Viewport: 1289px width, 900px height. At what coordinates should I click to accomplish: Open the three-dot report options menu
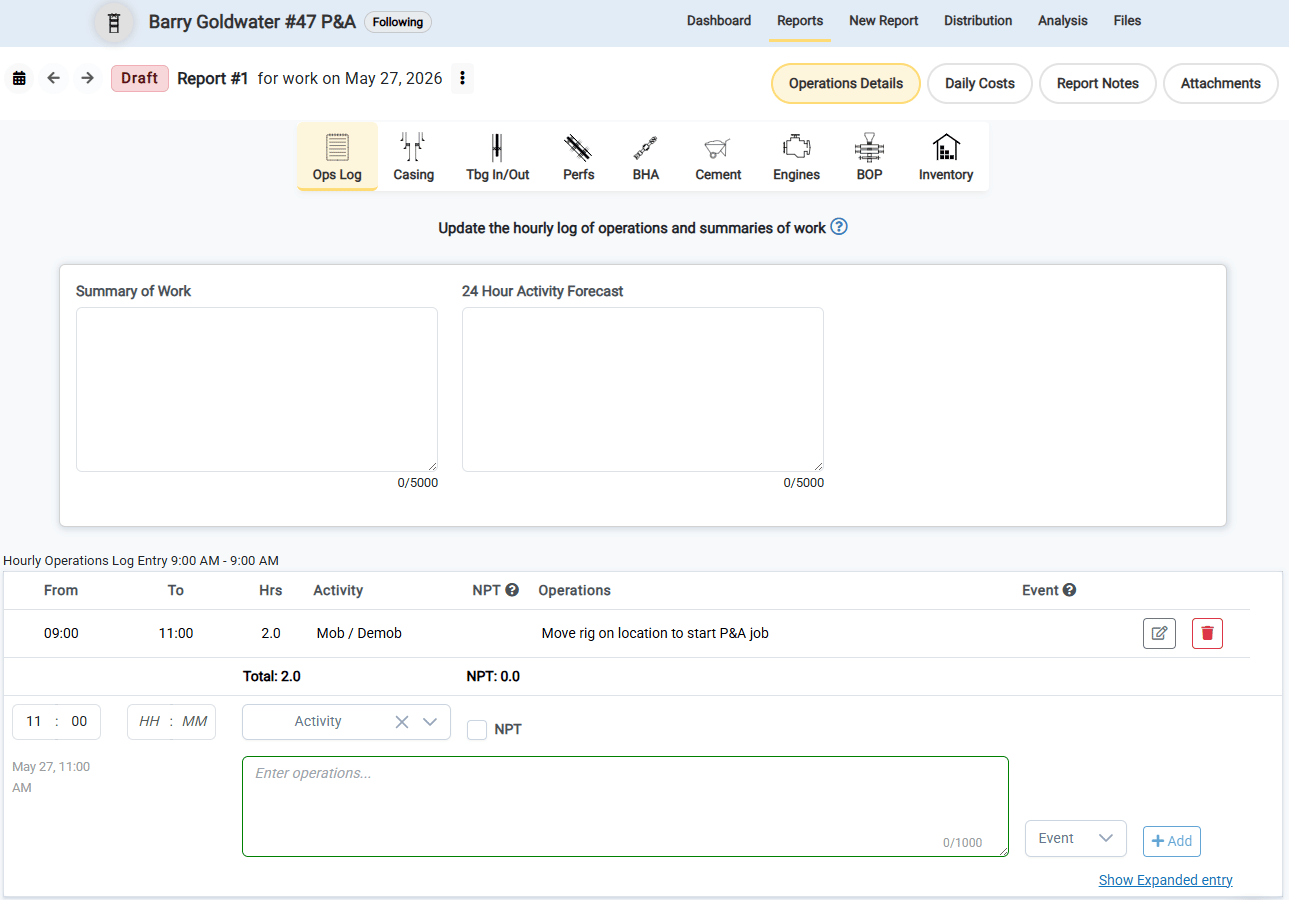tap(461, 78)
